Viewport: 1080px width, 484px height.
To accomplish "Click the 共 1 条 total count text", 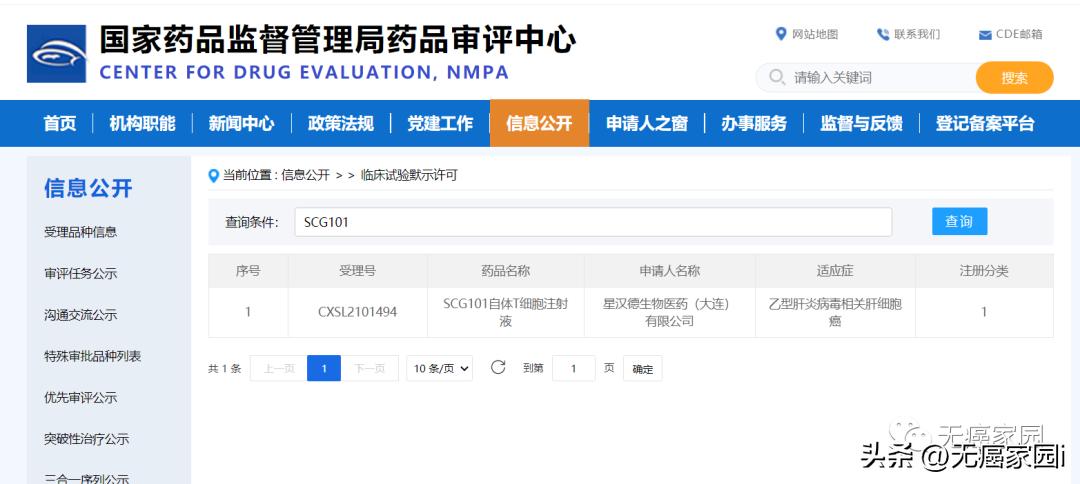I will [x=225, y=368].
